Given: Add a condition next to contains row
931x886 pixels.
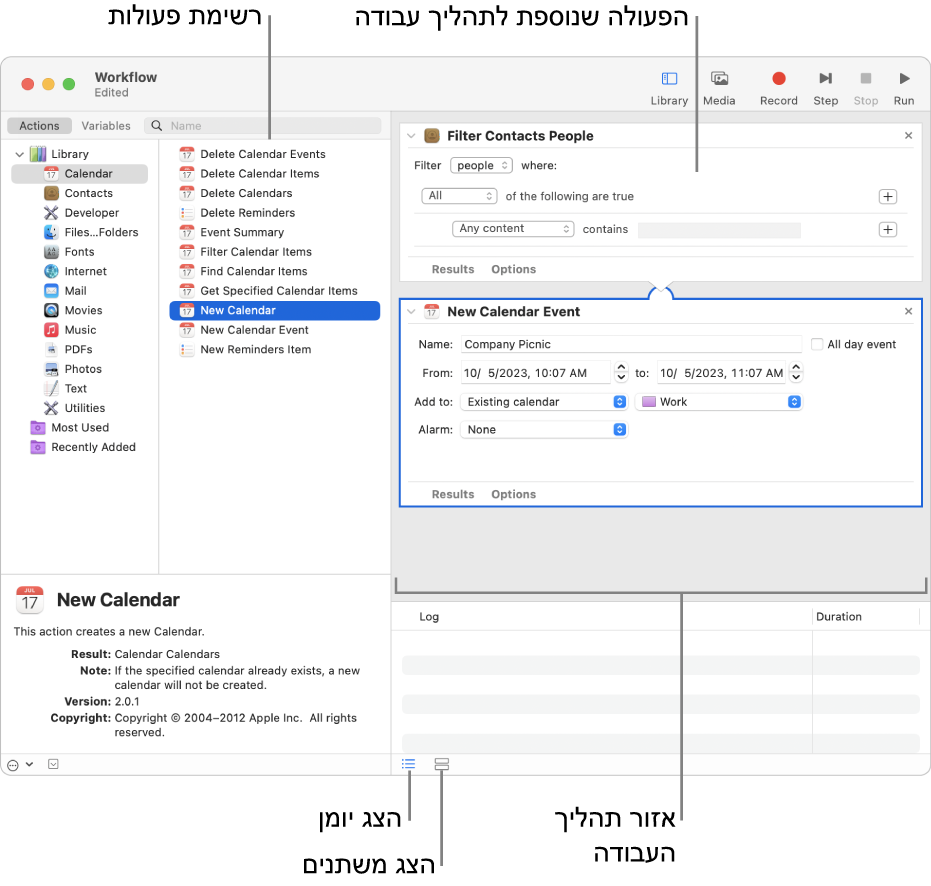Looking at the screenshot, I should pos(888,230).
